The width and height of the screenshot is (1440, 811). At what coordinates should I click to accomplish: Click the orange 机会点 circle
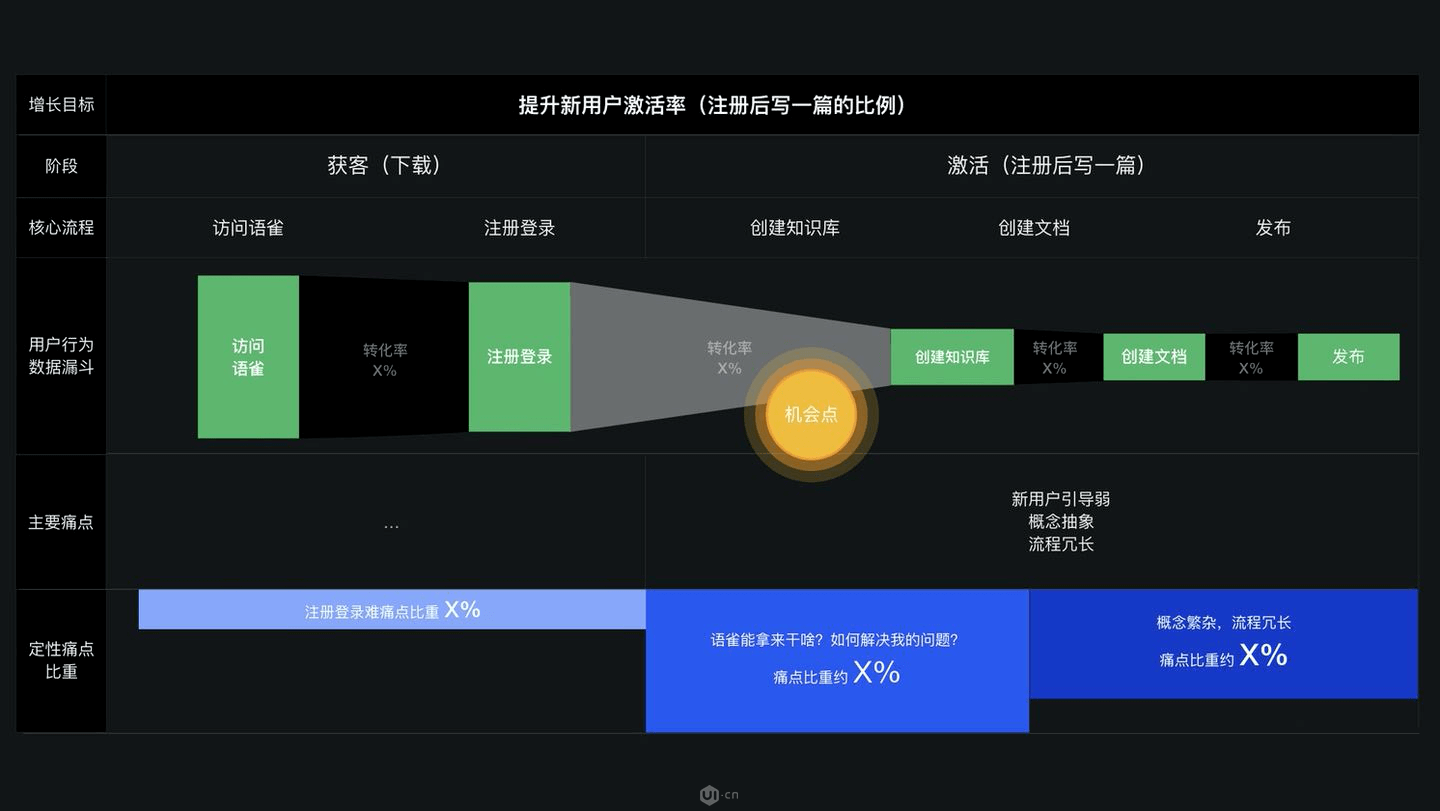[811, 414]
